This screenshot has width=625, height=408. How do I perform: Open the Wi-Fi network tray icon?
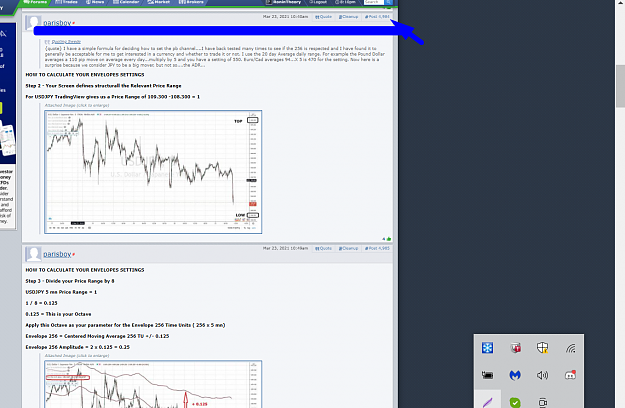click(570, 349)
